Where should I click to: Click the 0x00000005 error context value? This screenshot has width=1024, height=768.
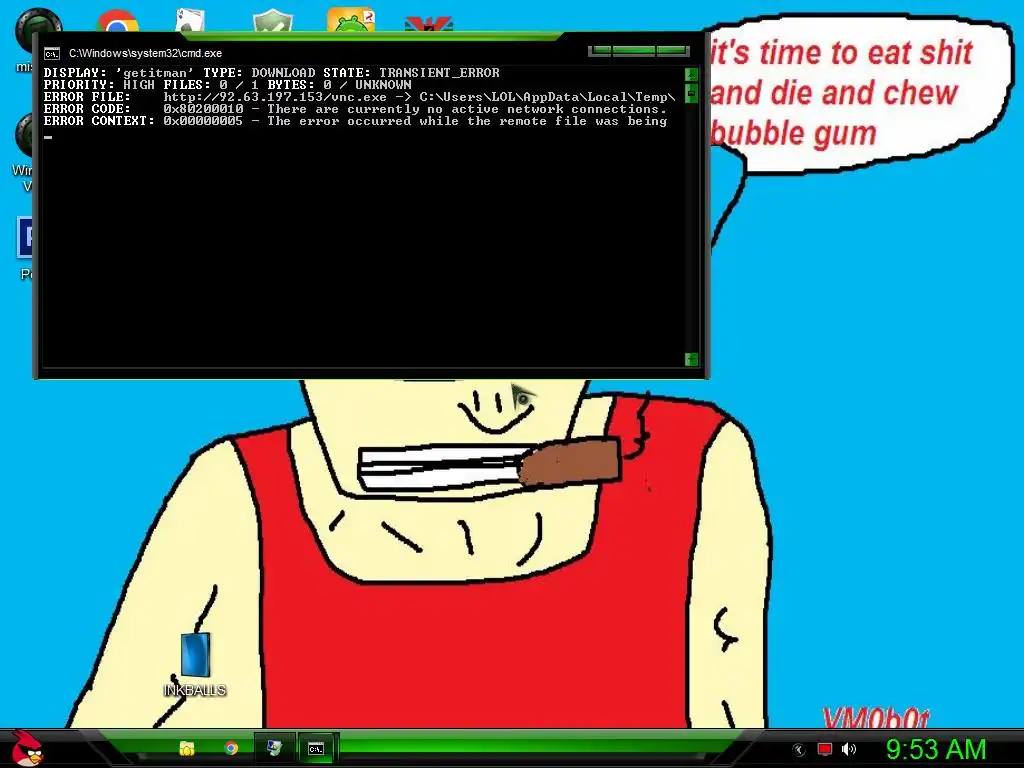(x=203, y=121)
